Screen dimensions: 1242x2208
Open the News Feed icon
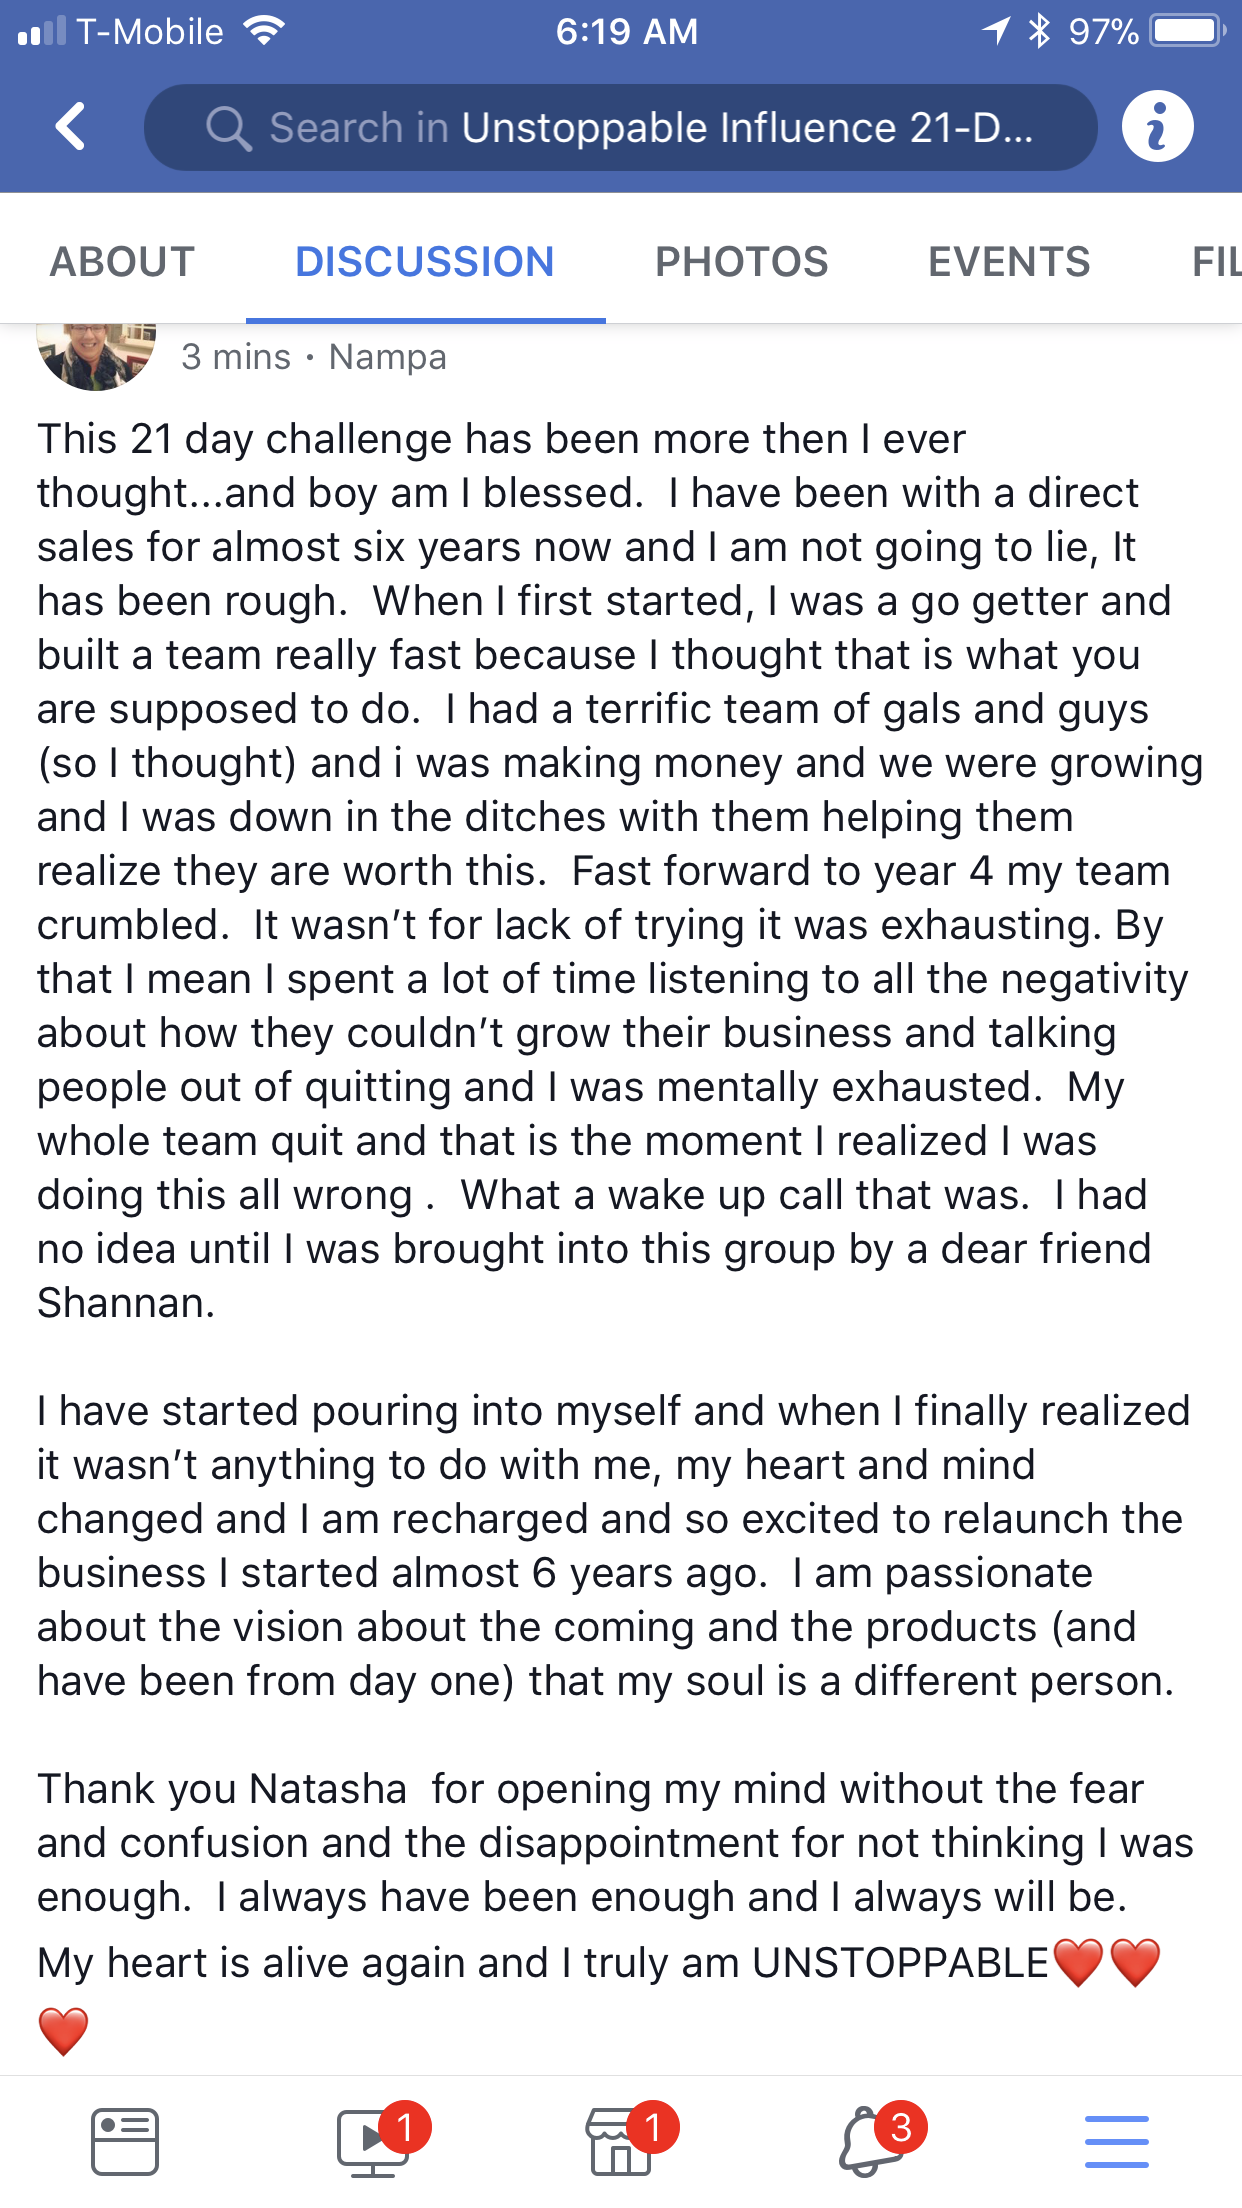pos(124,2141)
